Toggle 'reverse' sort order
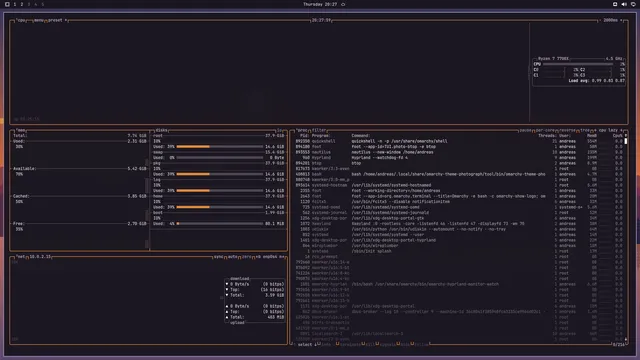Viewport: 640px width, 360px height. [x=567, y=130]
